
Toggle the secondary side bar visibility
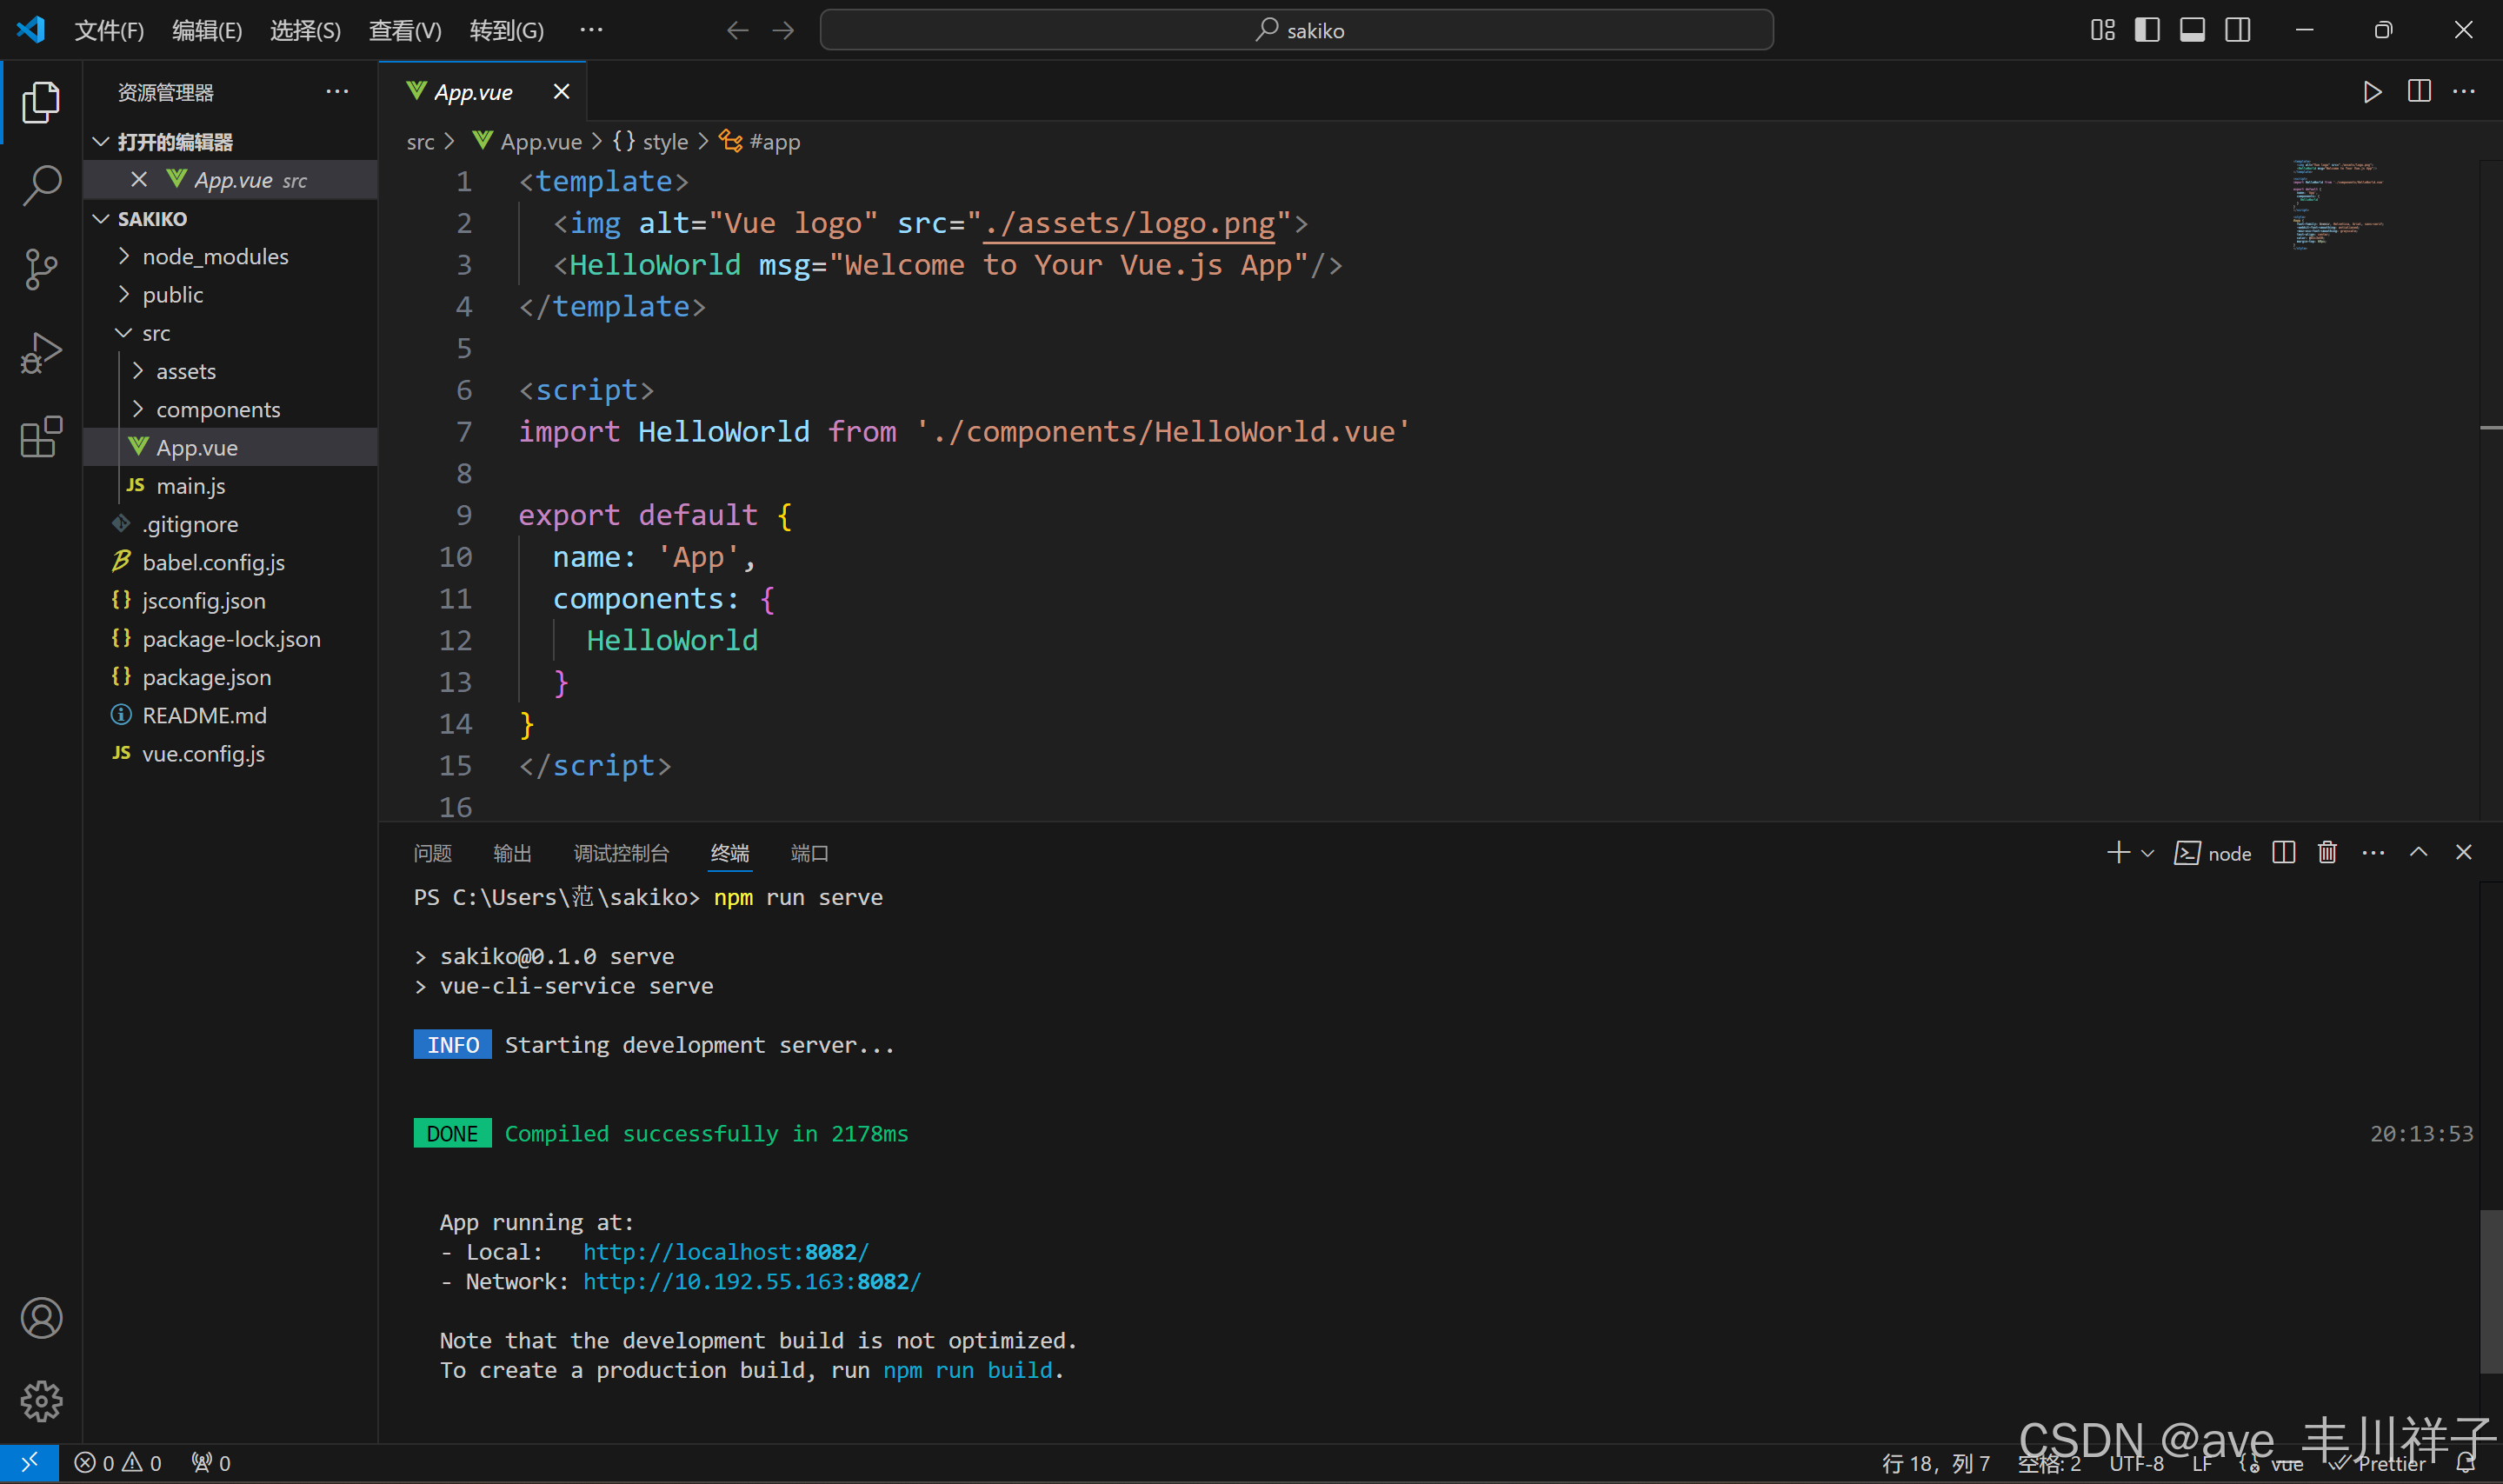click(2237, 30)
